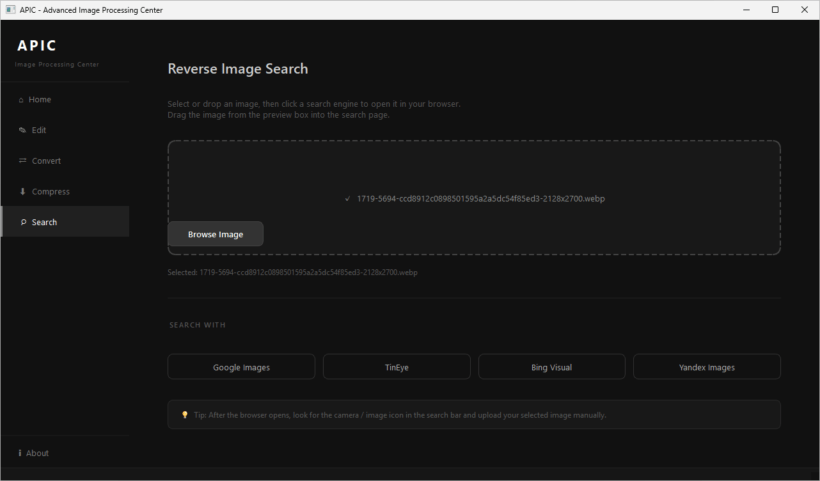Maximize the APIC window

click(775, 10)
